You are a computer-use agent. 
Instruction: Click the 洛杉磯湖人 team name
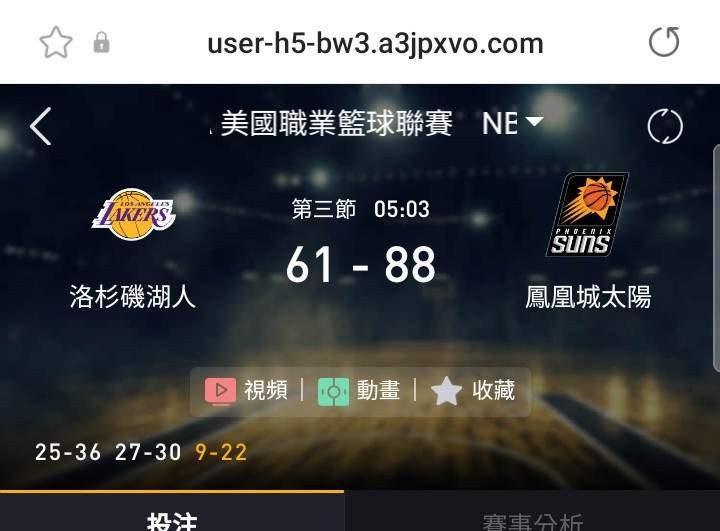point(133,296)
